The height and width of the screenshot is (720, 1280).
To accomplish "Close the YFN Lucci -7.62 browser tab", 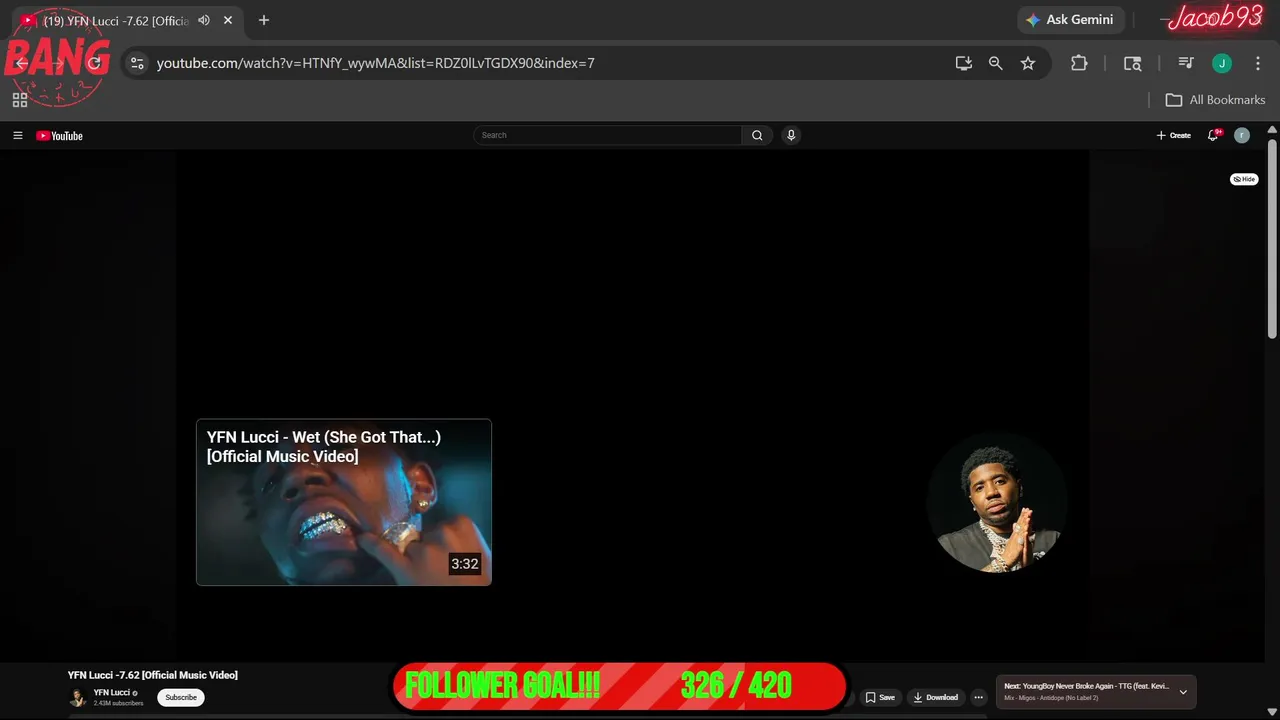I will 228,20.
